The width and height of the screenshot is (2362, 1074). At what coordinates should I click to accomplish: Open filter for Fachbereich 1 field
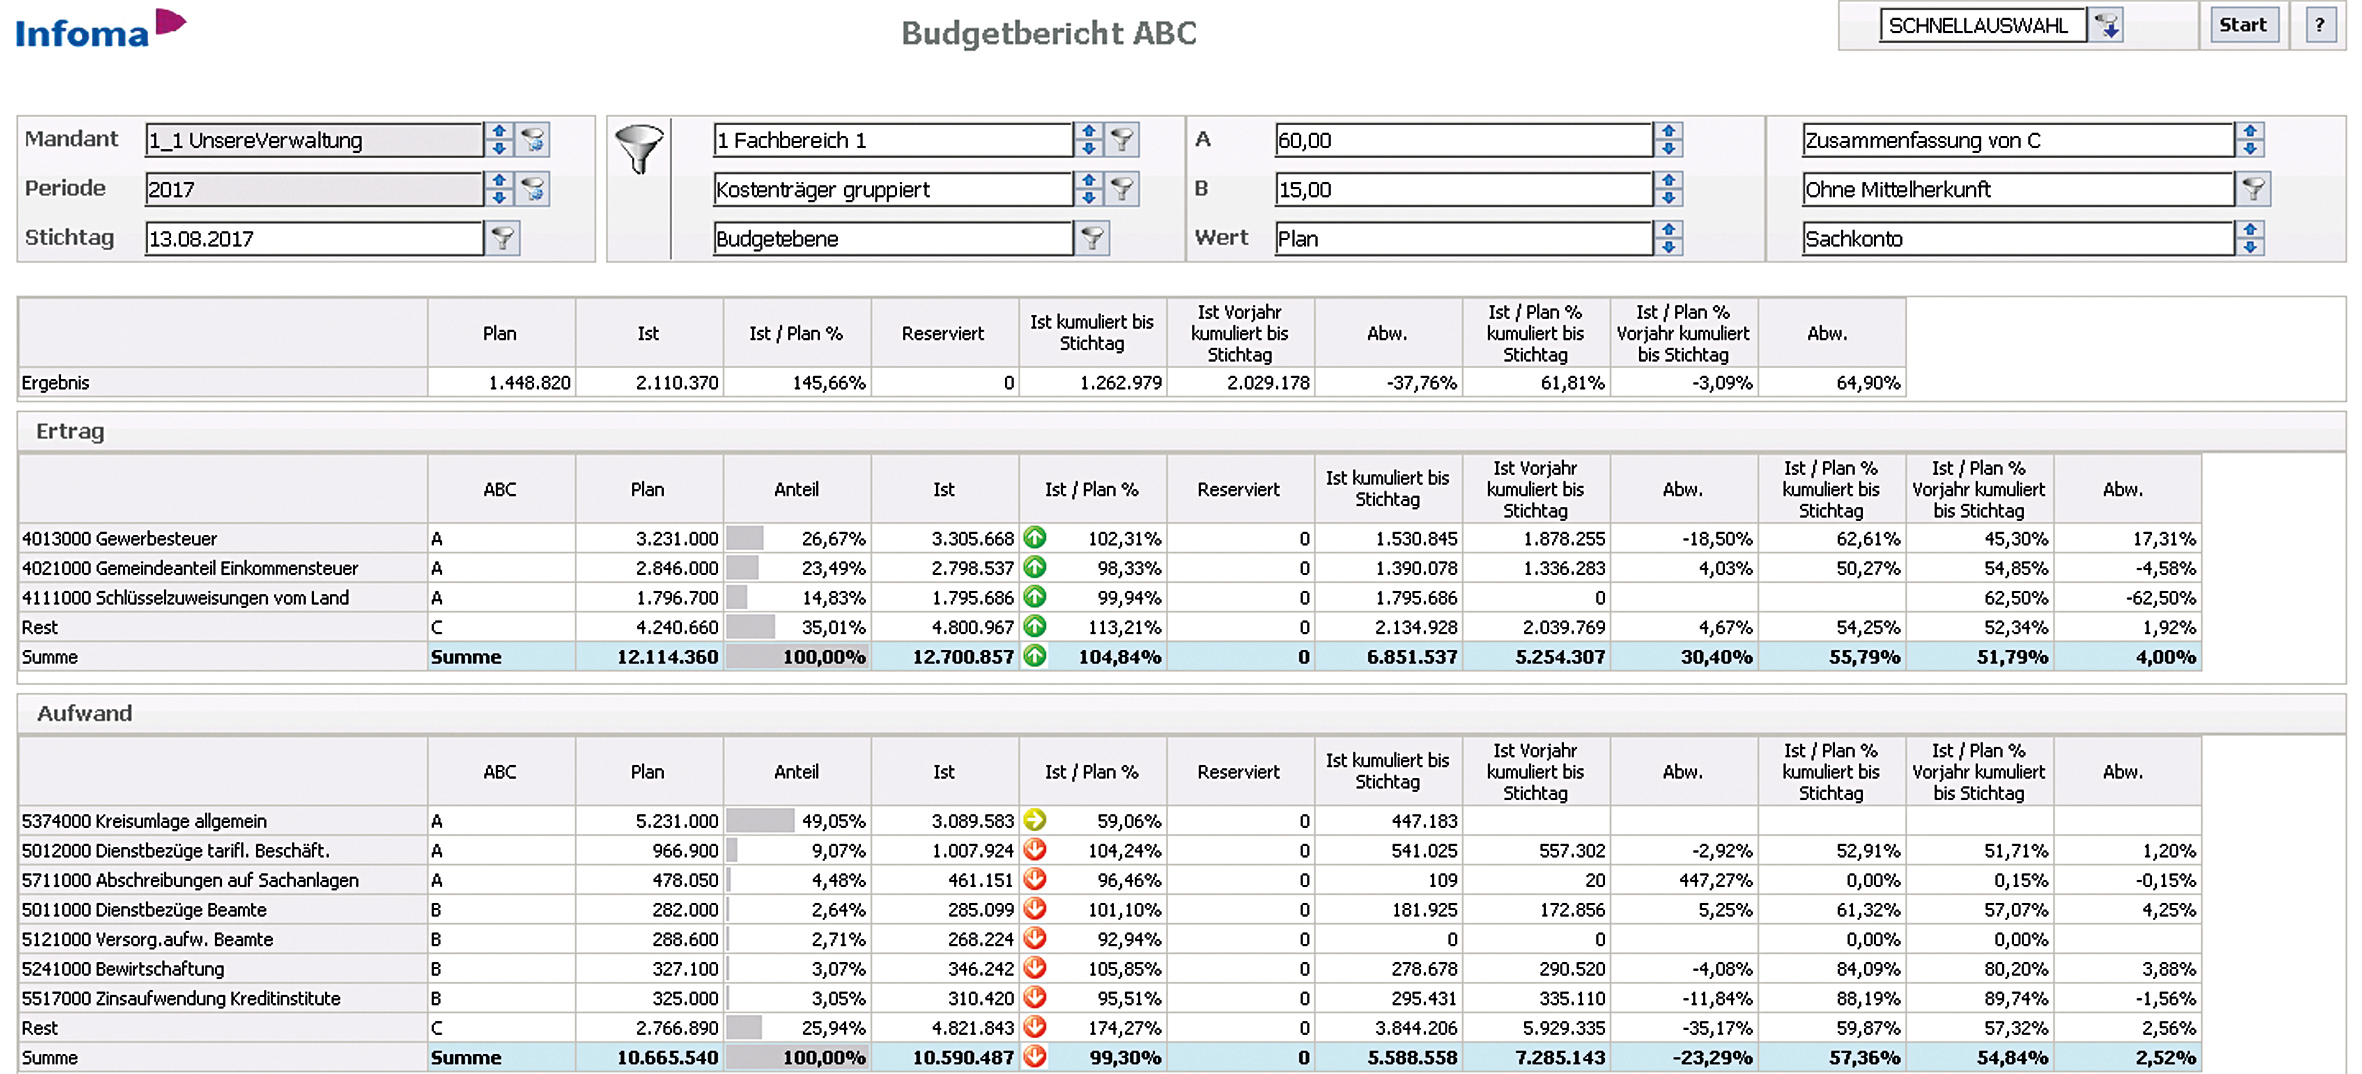click(x=1123, y=140)
